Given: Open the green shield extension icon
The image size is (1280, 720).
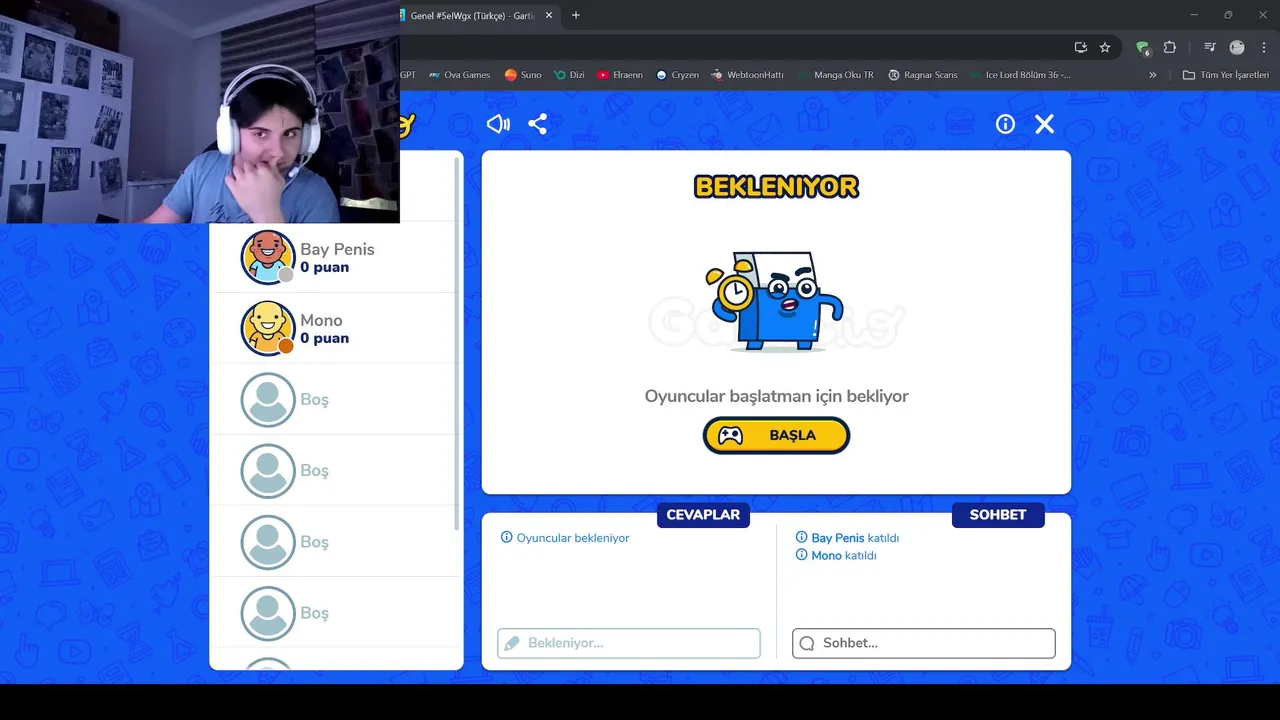Looking at the screenshot, I should click(1143, 47).
